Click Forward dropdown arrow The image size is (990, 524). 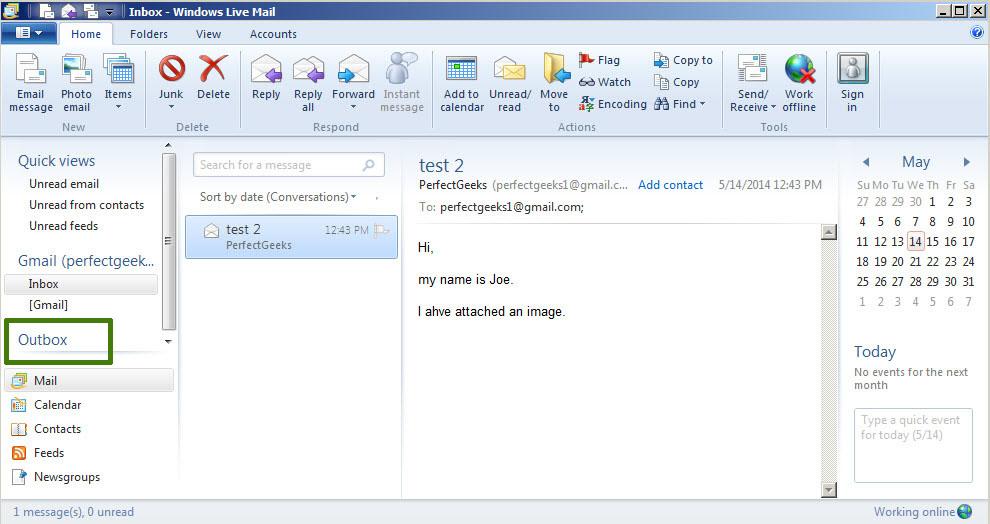click(x=354, y=107)
